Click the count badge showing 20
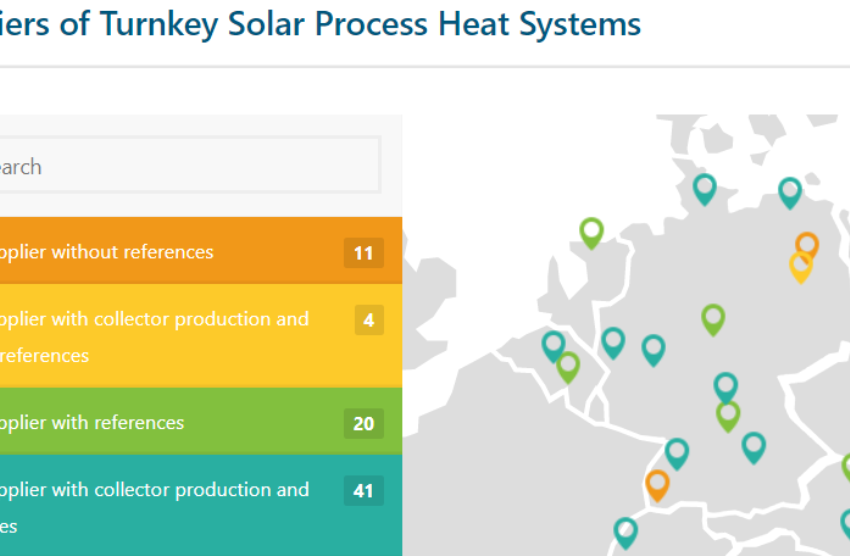 click(364, 423)
